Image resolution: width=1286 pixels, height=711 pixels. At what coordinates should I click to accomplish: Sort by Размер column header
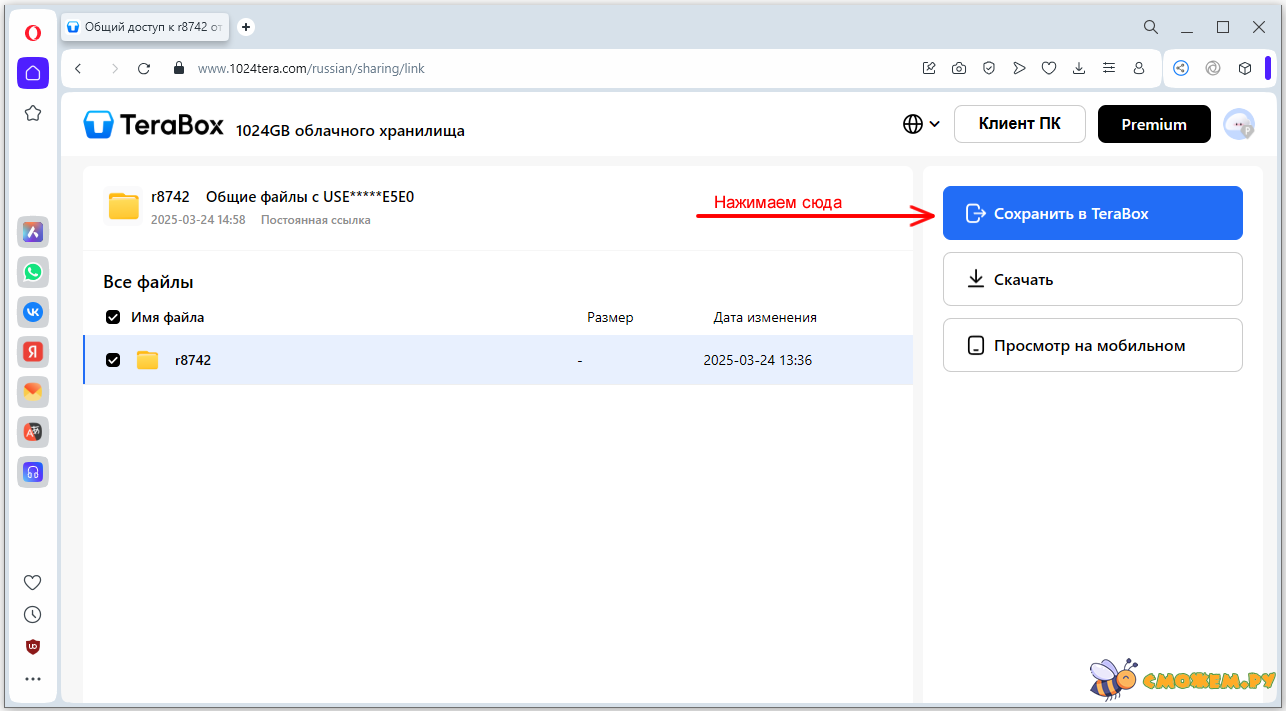pos(610,317)
